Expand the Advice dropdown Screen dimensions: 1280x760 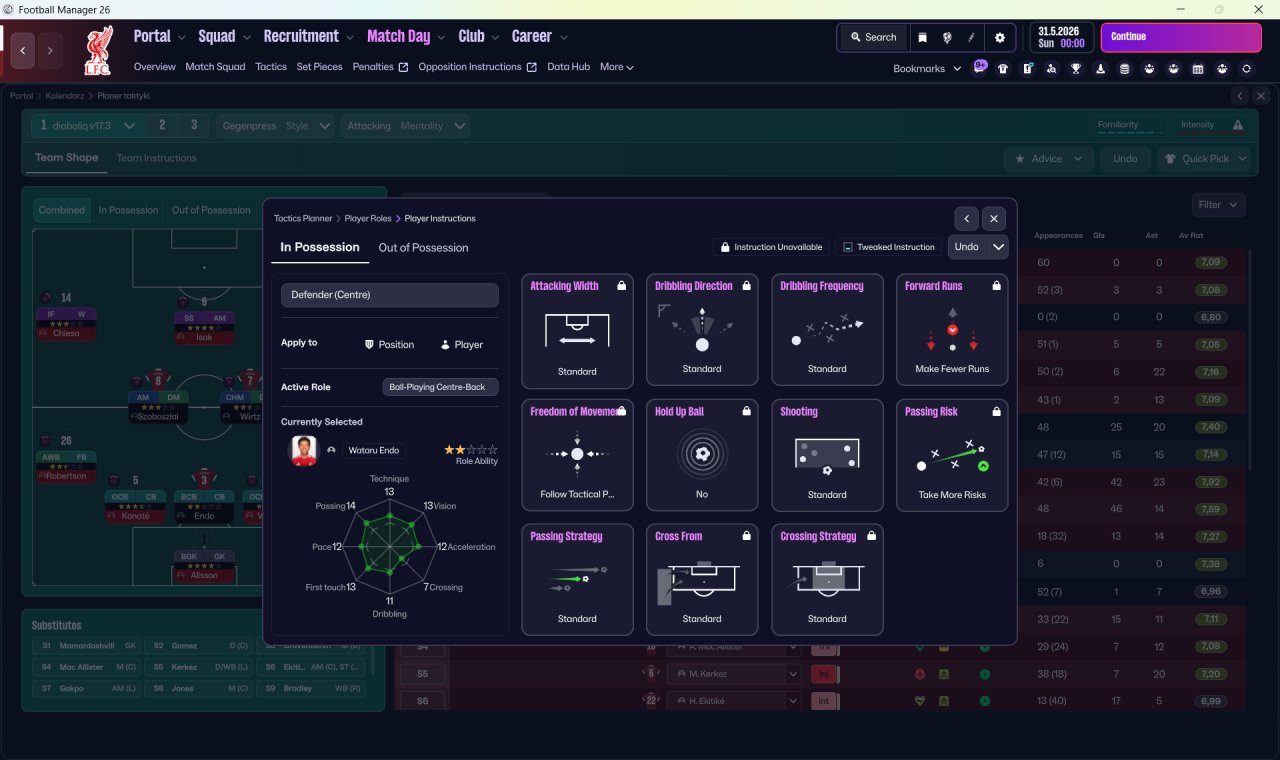[x=1049, y=158]
